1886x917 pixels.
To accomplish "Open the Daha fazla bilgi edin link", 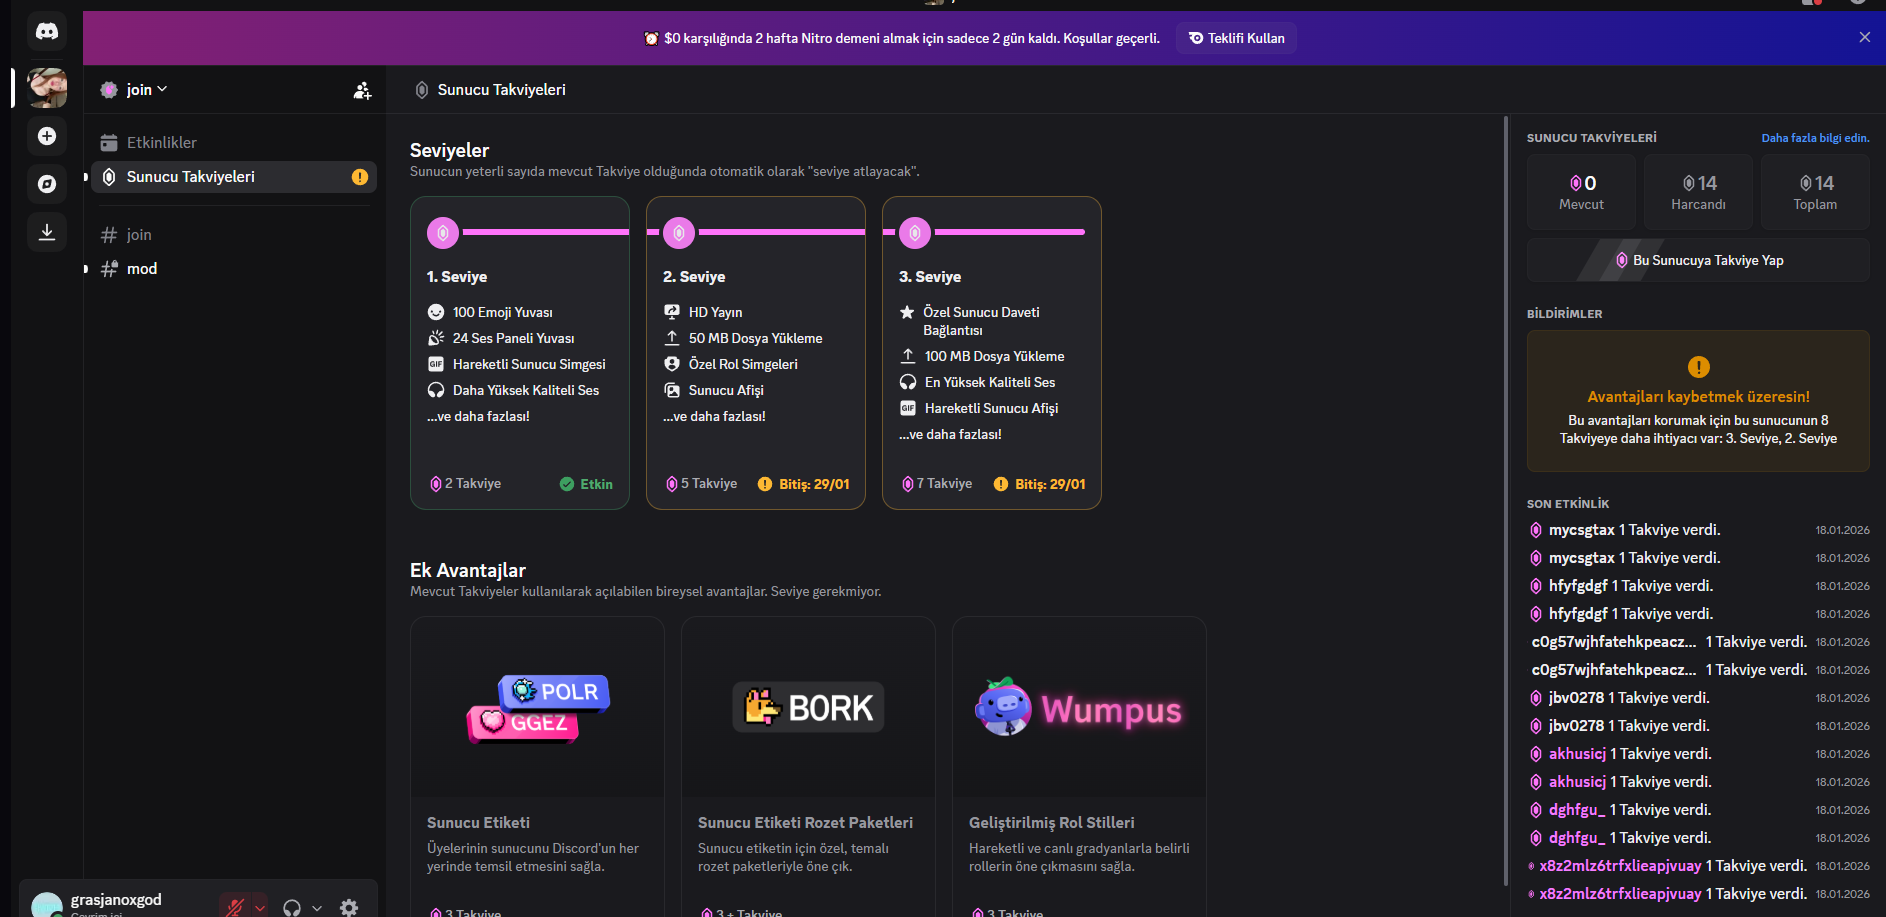I will 1815,138.
